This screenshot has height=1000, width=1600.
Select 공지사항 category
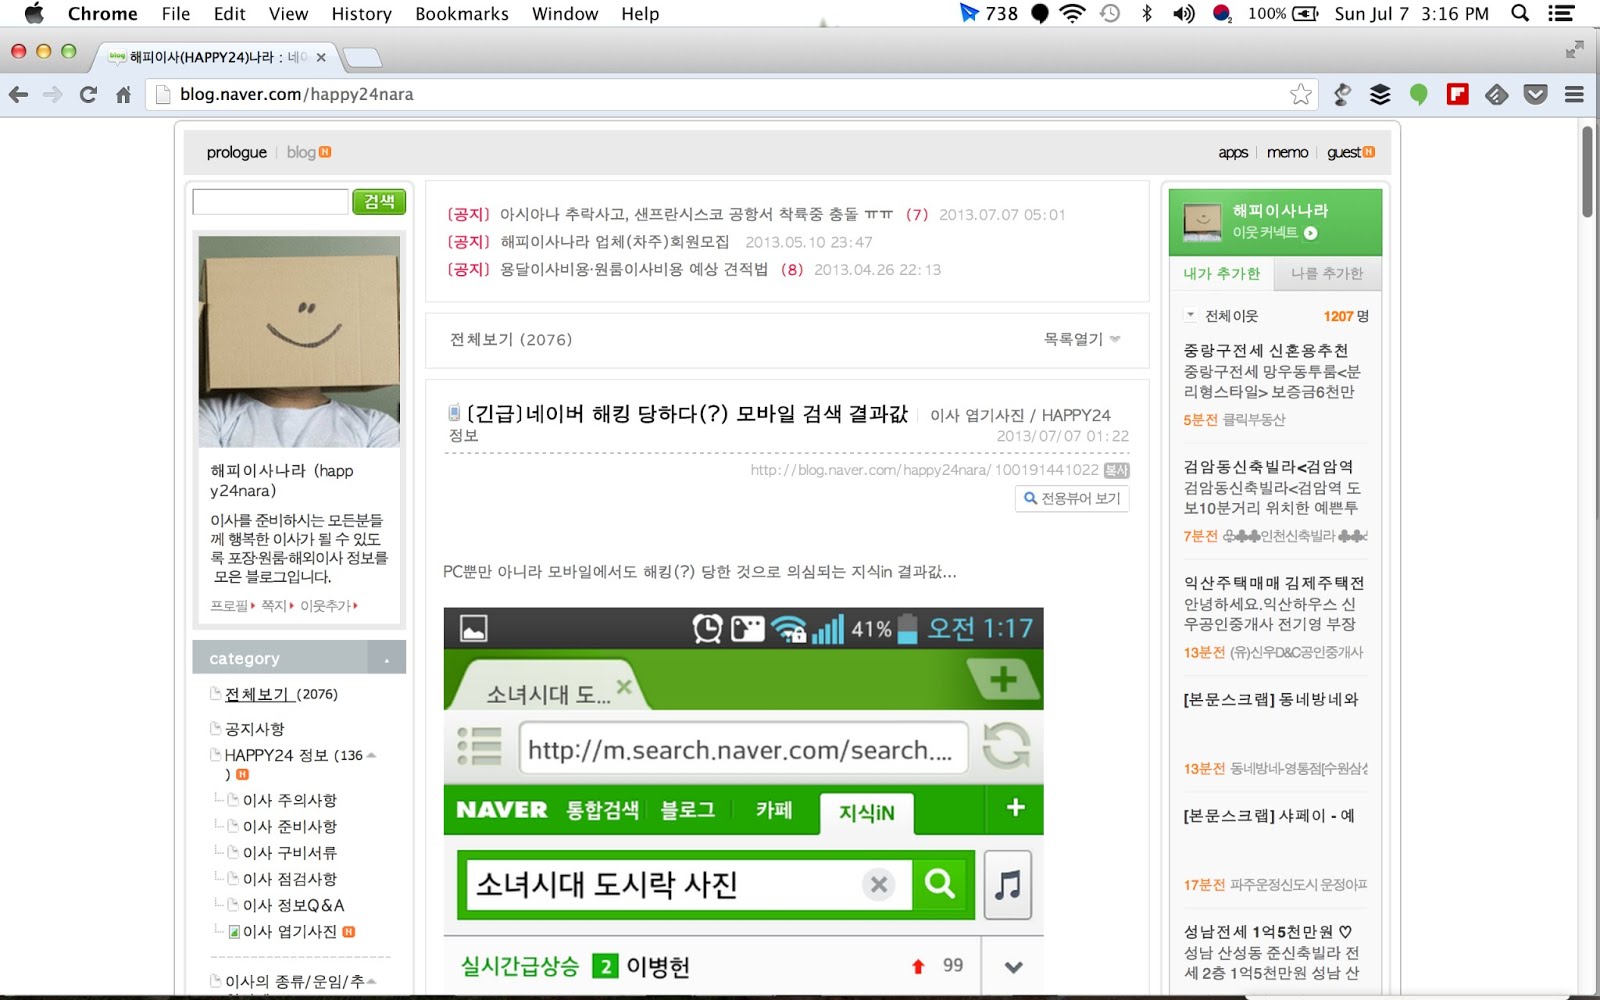pyautogui.click(x=255, y=729)
